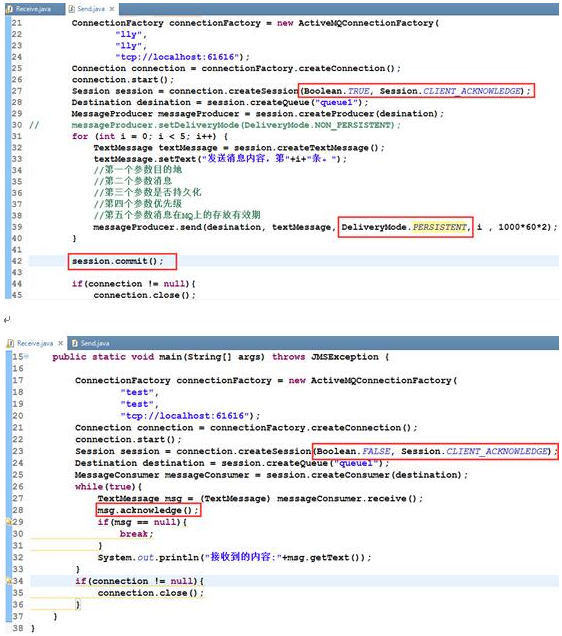Click Java file icon on active Receive.java tab
Screen dimensions: 562x636
[x=11, y=344]
